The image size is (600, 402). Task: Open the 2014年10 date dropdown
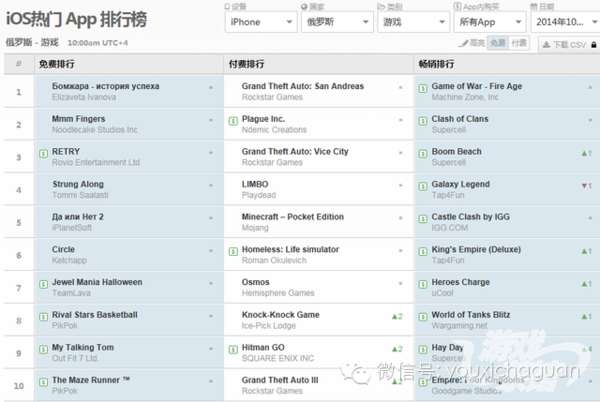[566, 22]
